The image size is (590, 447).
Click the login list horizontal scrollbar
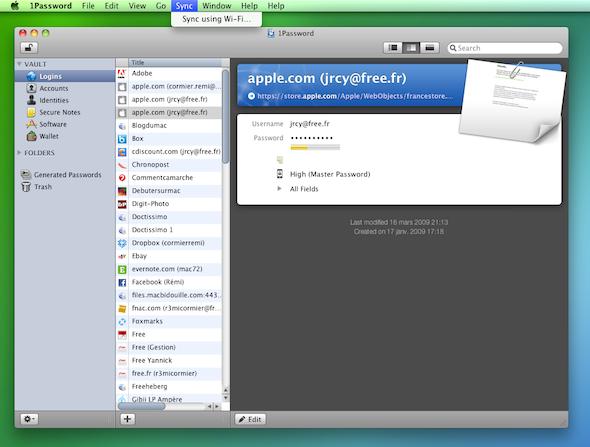pos(141,406)
